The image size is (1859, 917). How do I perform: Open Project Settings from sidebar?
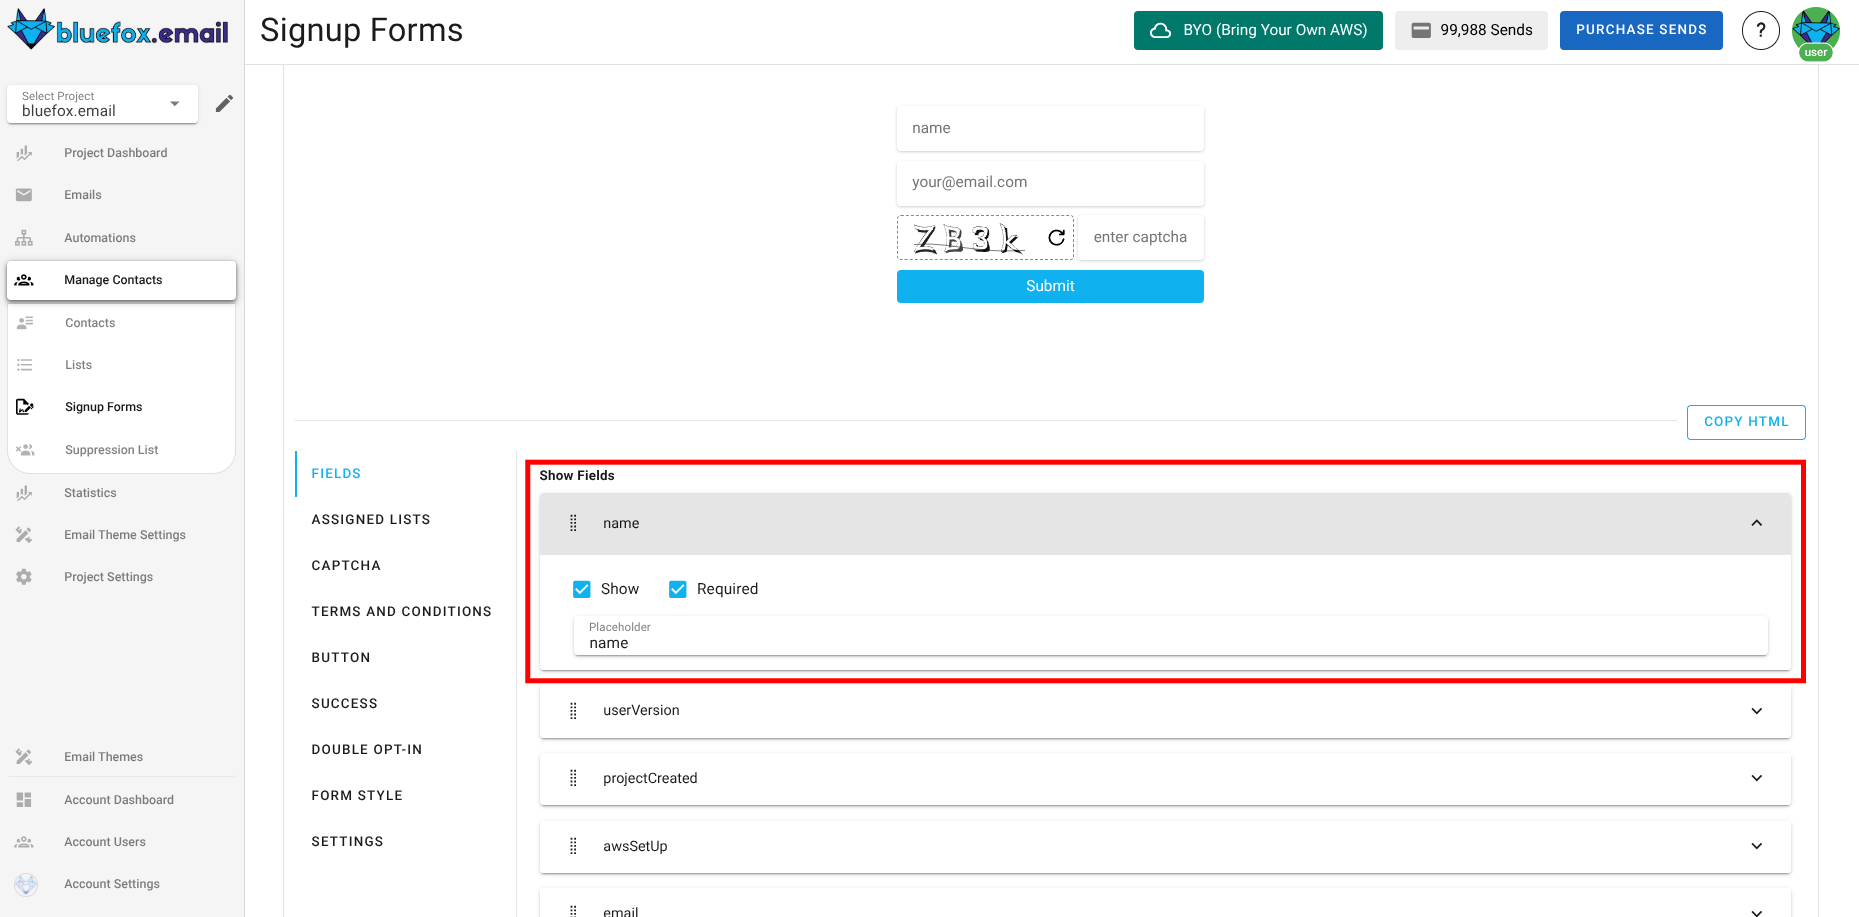[x=108, y=576]
